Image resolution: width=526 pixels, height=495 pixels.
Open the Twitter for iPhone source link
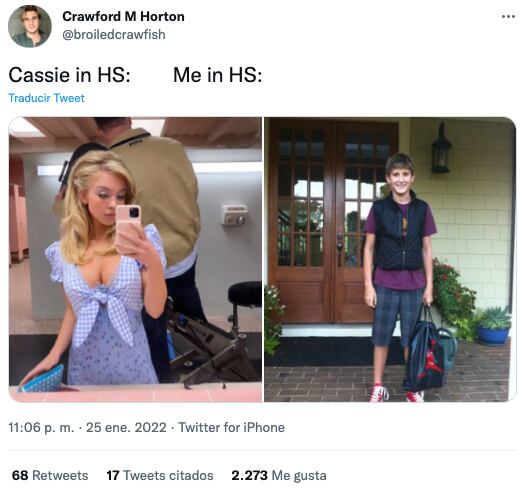pyautogui.click(x=231, y=427)
